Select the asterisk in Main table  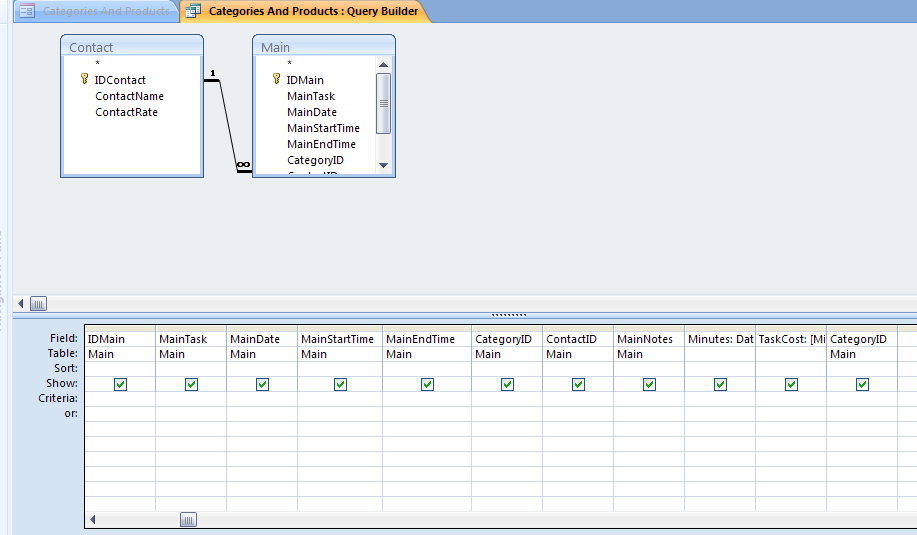pos(289,63)
